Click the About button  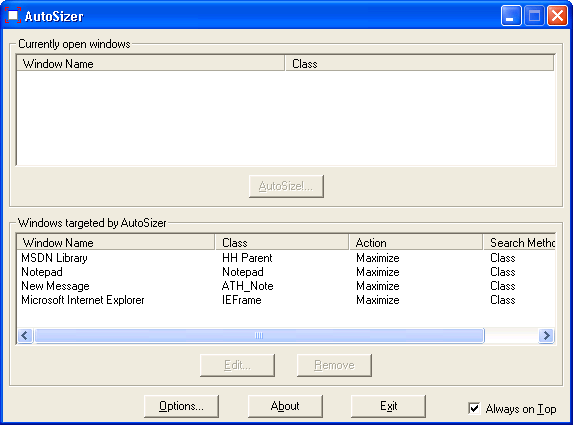pos(285,406)
